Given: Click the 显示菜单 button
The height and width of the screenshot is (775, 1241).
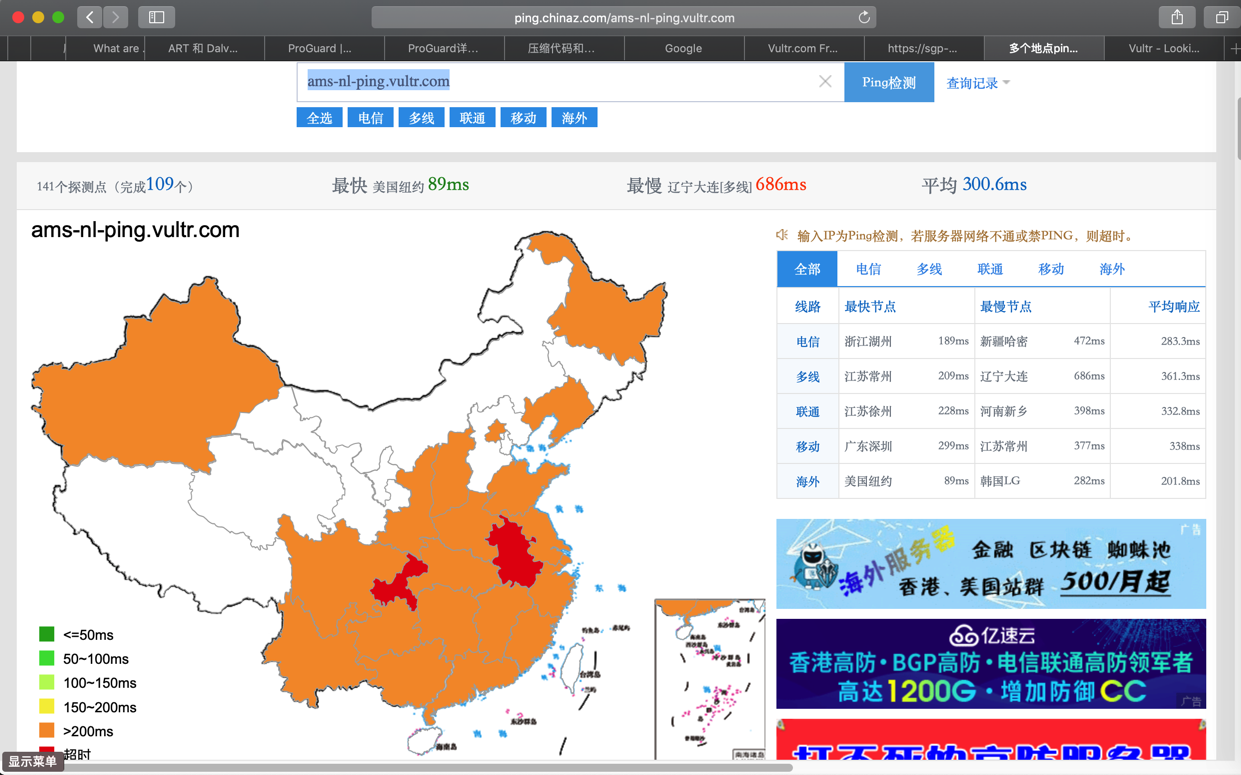Looking at the screenshot, I should [33, 762].
